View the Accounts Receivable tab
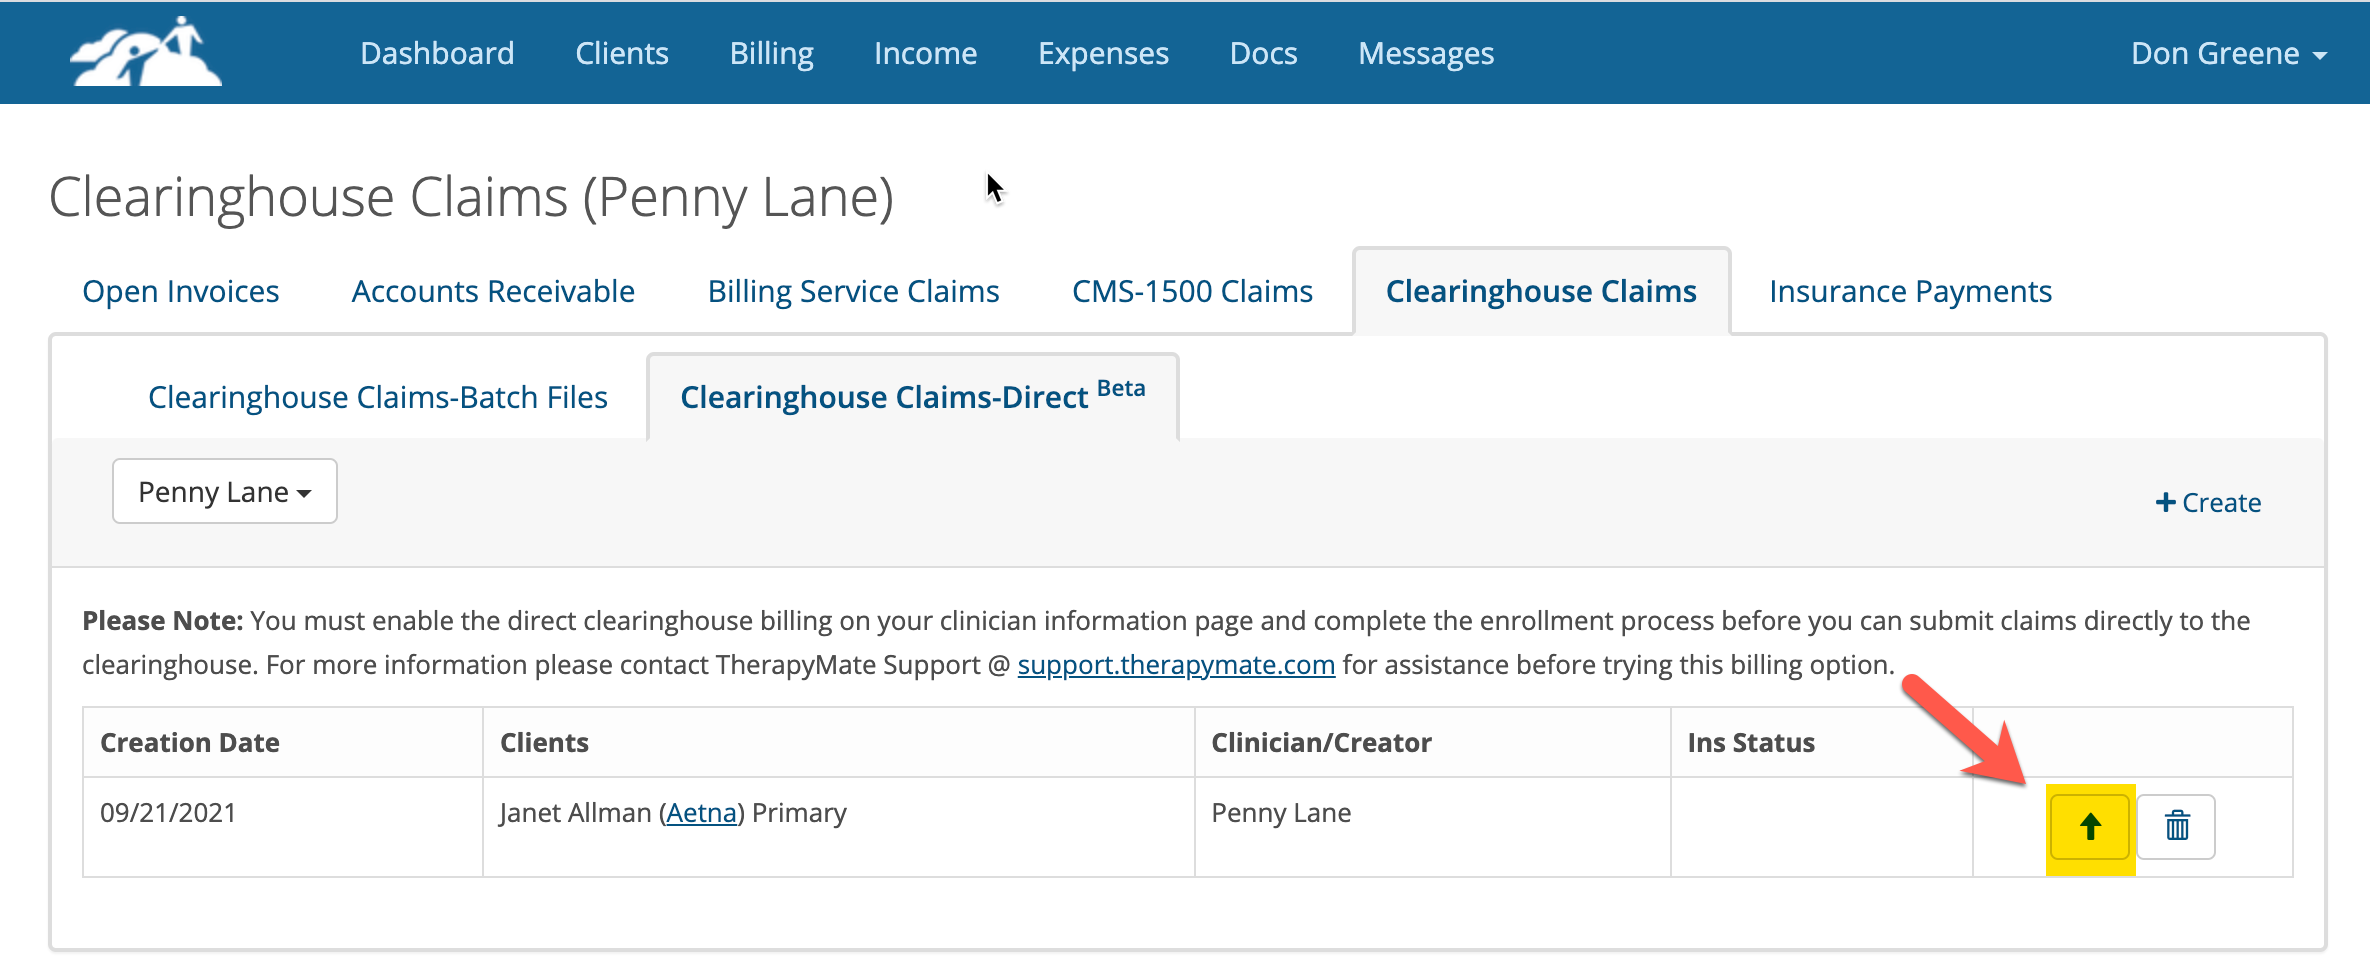This screenshot has width=2370, height=978. click(x=492, y=291)
